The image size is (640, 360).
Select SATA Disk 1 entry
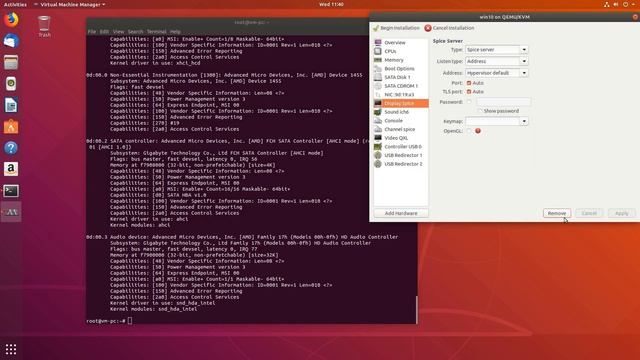click(x=401, y=77)
